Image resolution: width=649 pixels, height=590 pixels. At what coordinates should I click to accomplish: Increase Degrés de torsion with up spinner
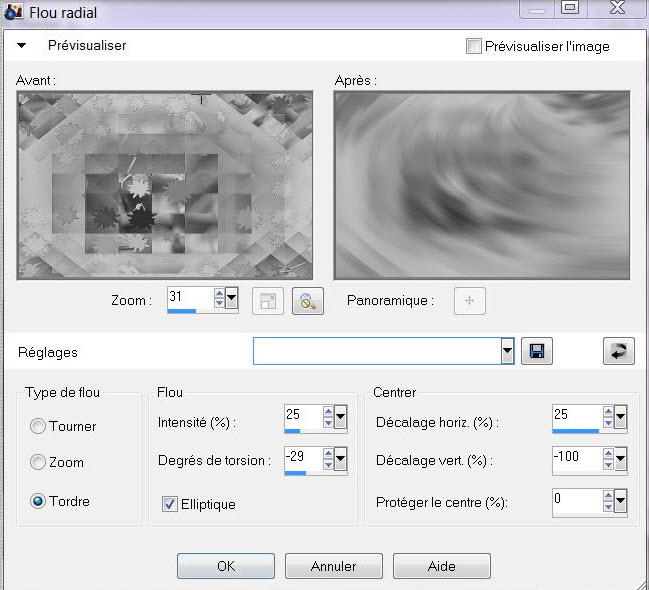click(x=328, y=453)
